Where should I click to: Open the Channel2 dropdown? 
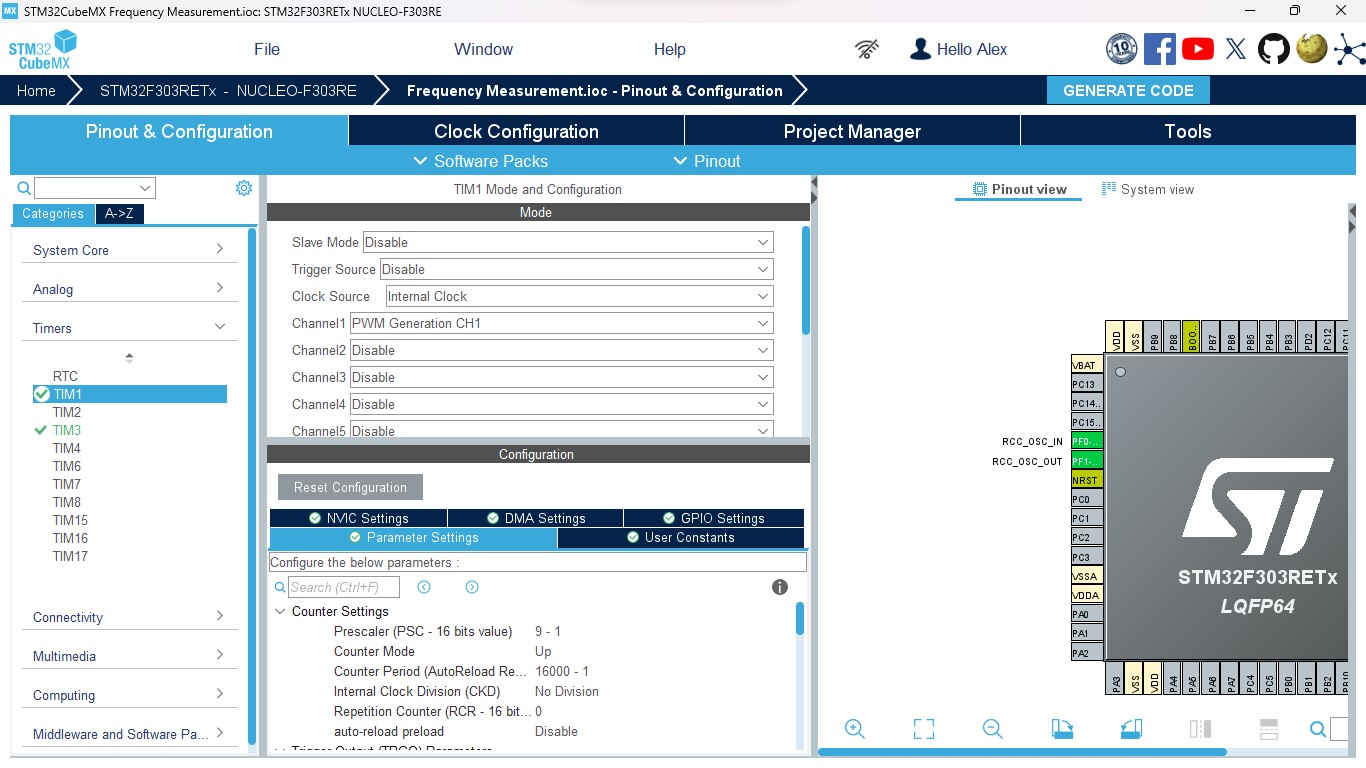click(x=561, y=350)
